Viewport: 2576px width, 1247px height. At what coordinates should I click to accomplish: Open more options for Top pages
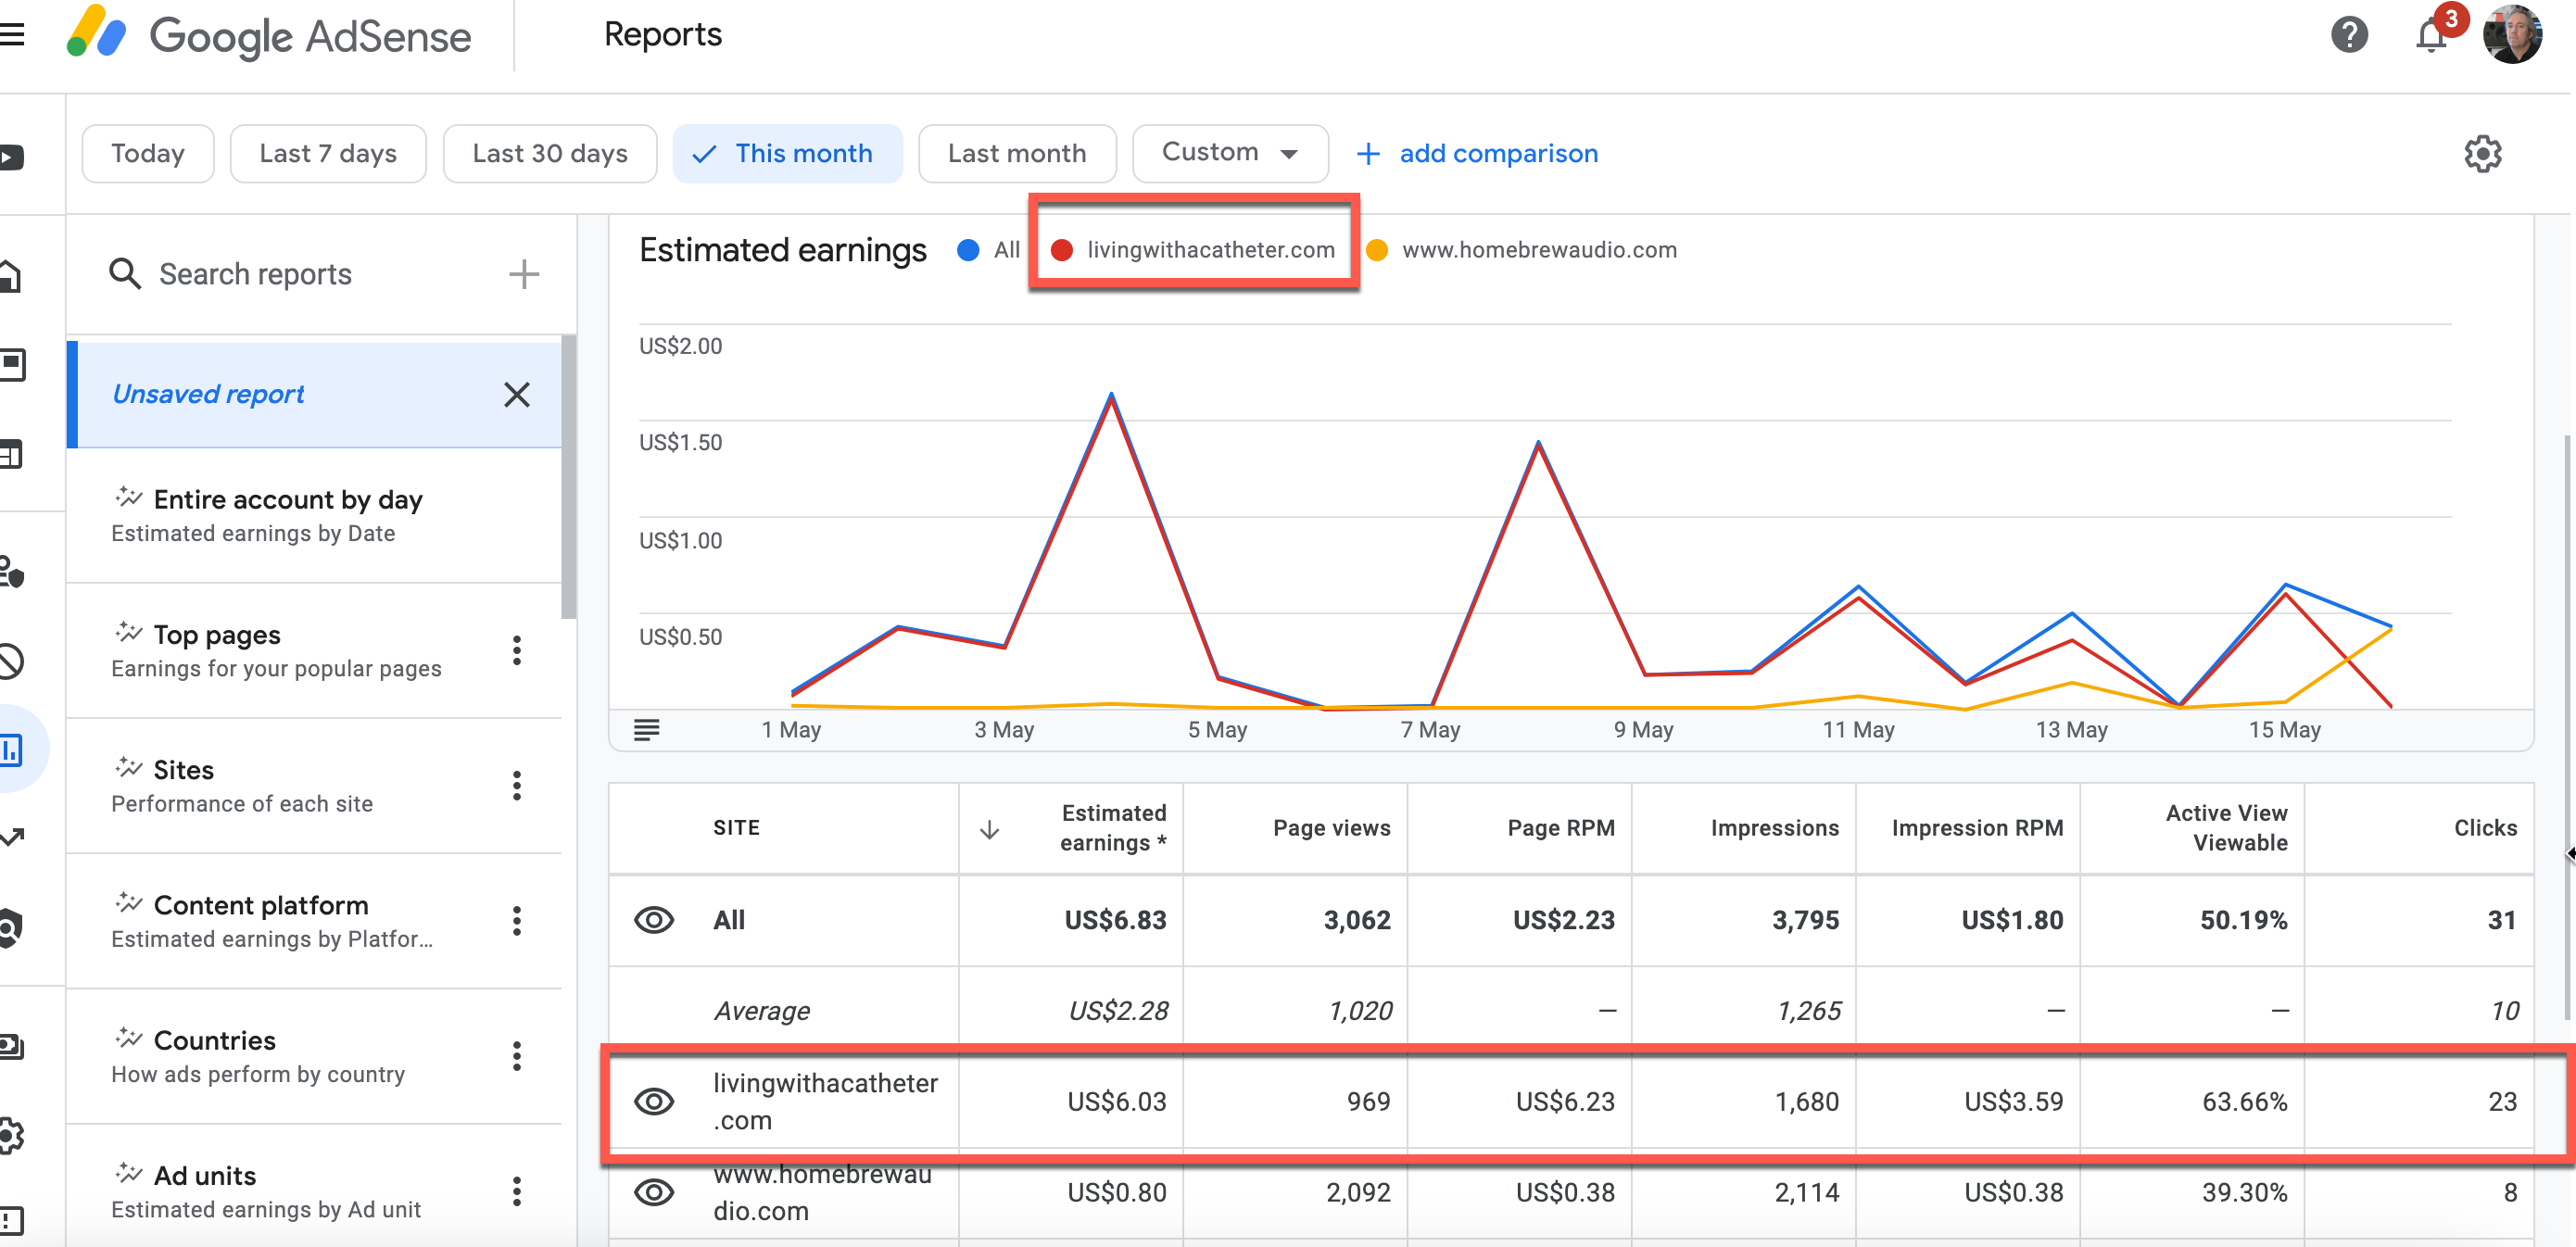click(x=517, y=651)
